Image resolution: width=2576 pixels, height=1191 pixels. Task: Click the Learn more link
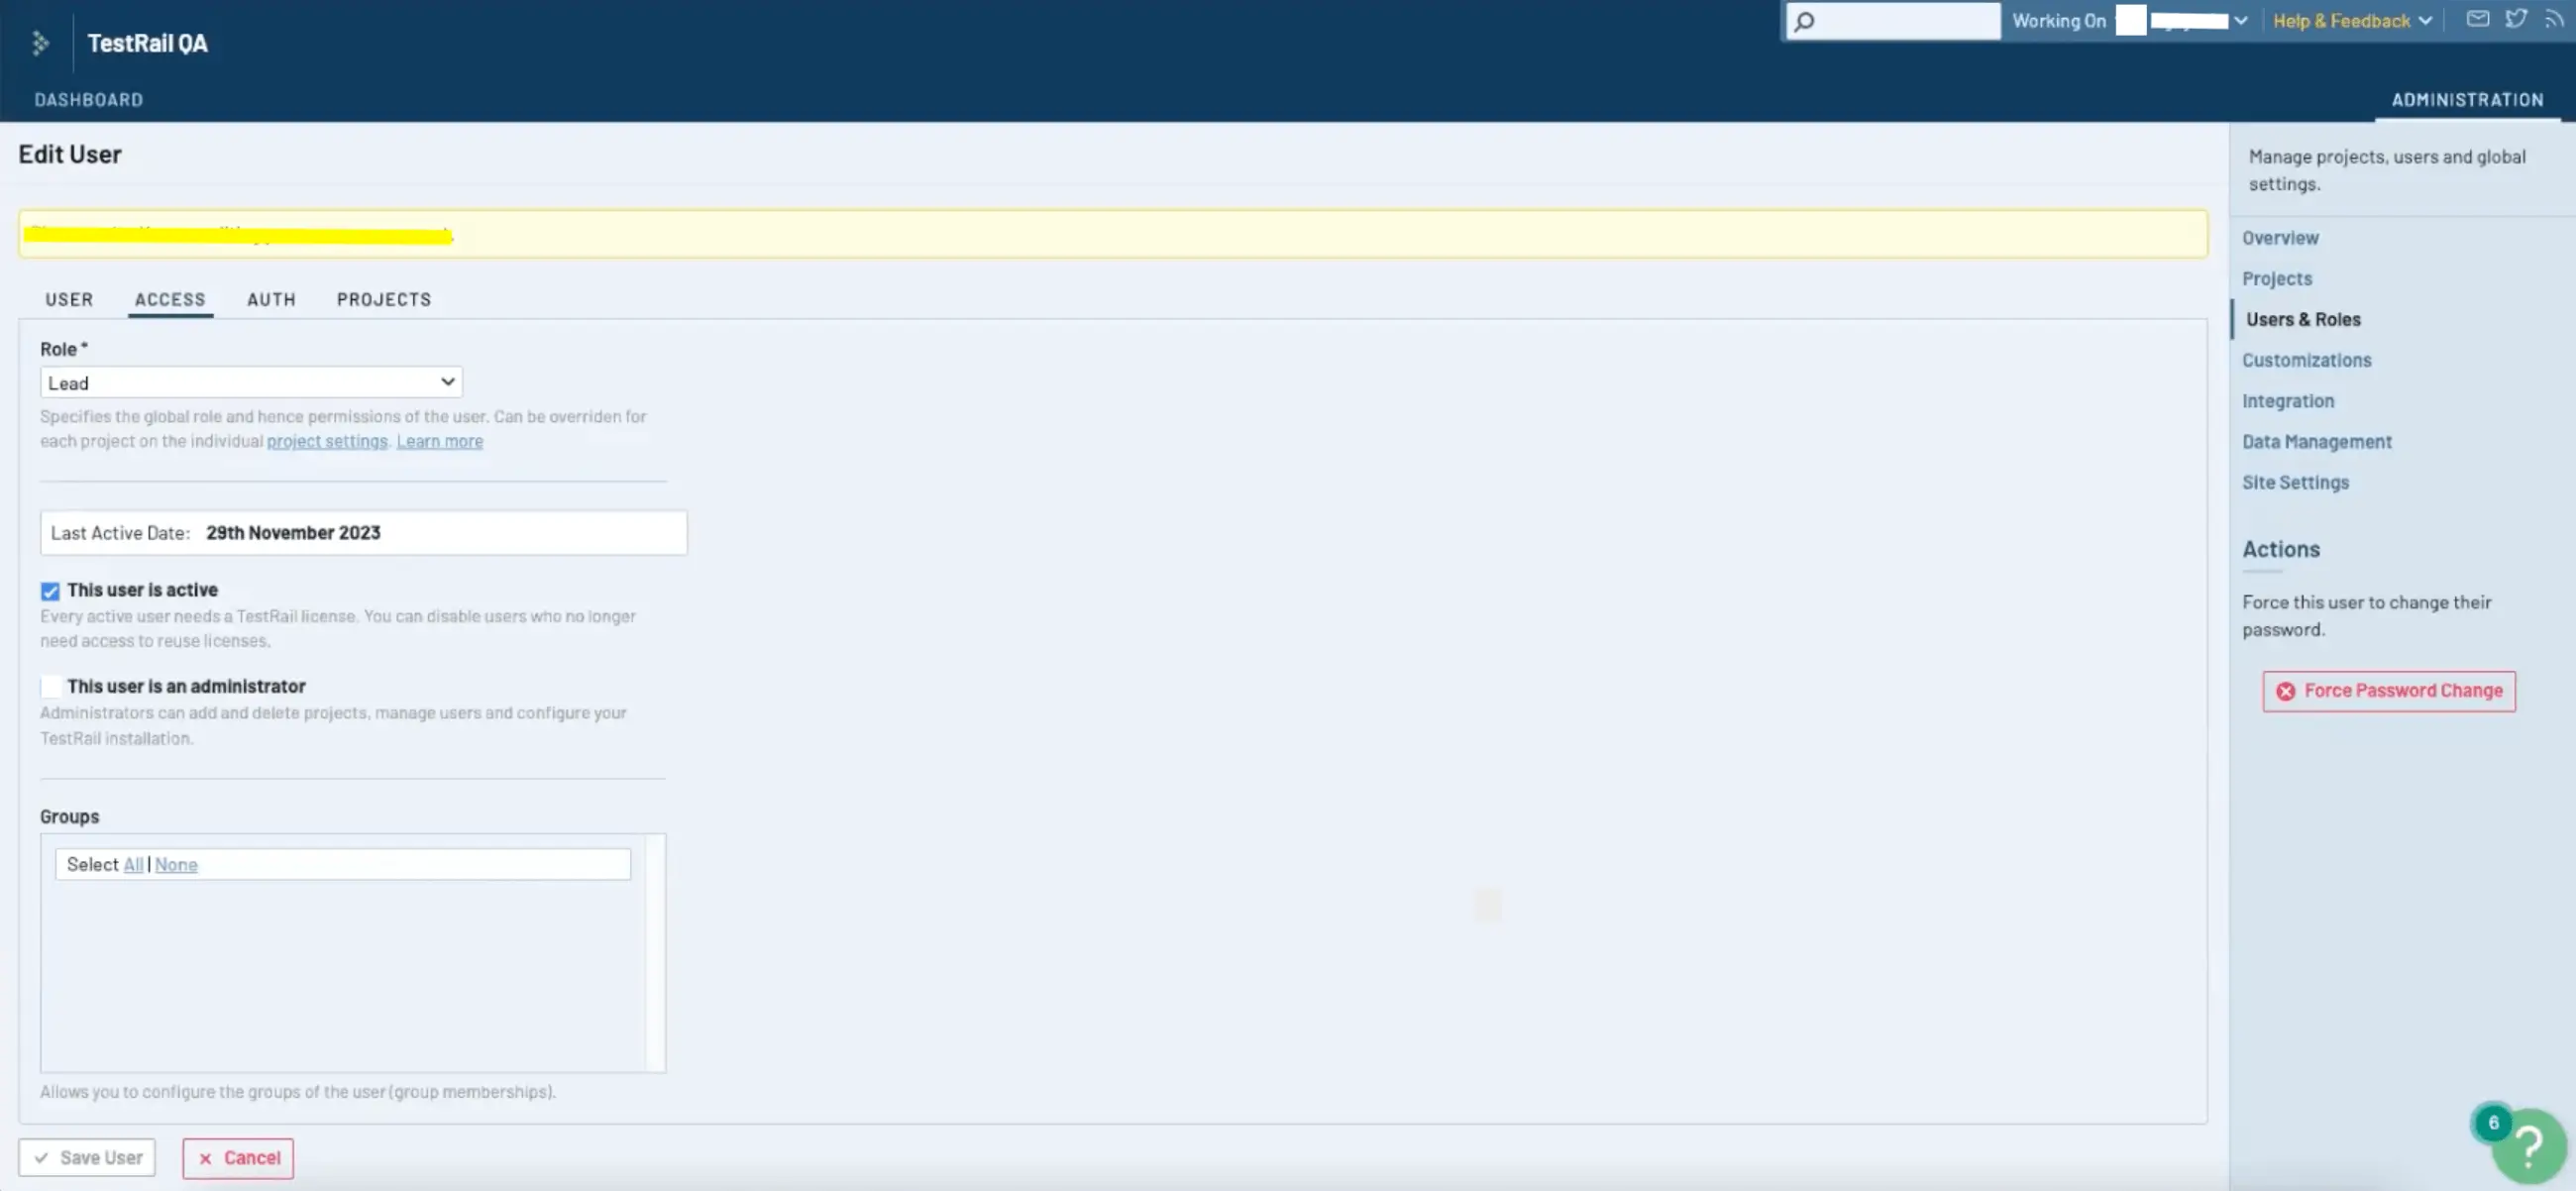pos(440,441)
